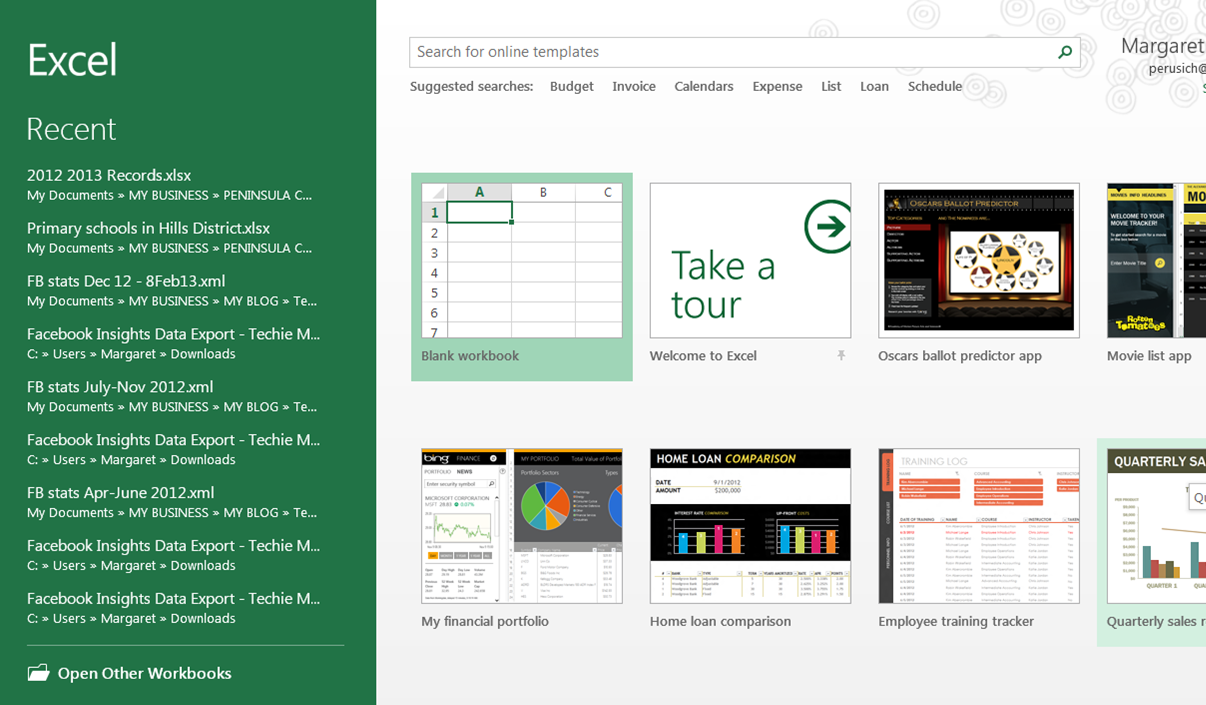
Task: Search suggested term List
Action: [x=831, y=87]
